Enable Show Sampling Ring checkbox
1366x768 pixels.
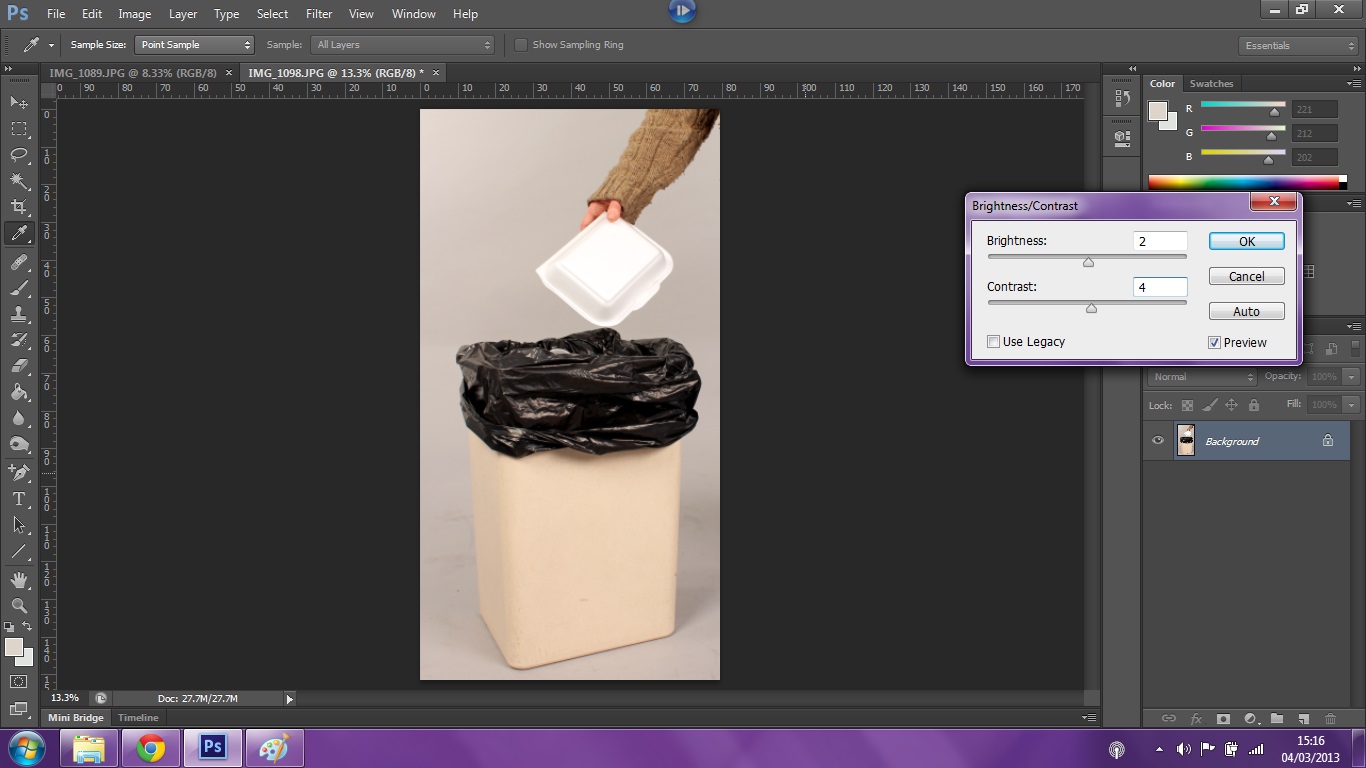click(521, 45)
